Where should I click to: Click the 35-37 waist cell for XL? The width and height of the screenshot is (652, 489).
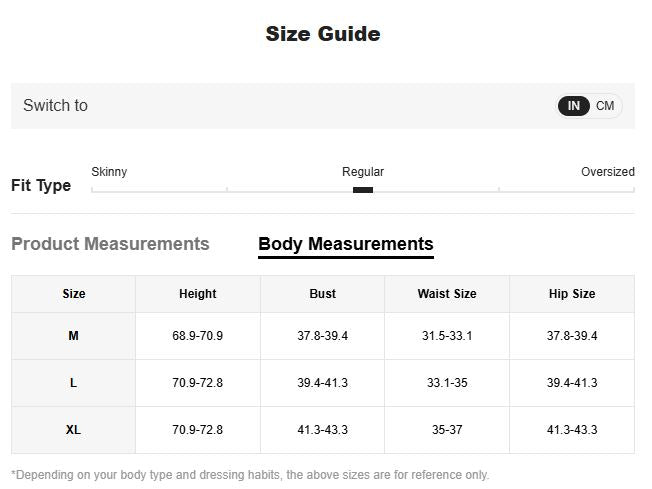(x=447, y=430)
